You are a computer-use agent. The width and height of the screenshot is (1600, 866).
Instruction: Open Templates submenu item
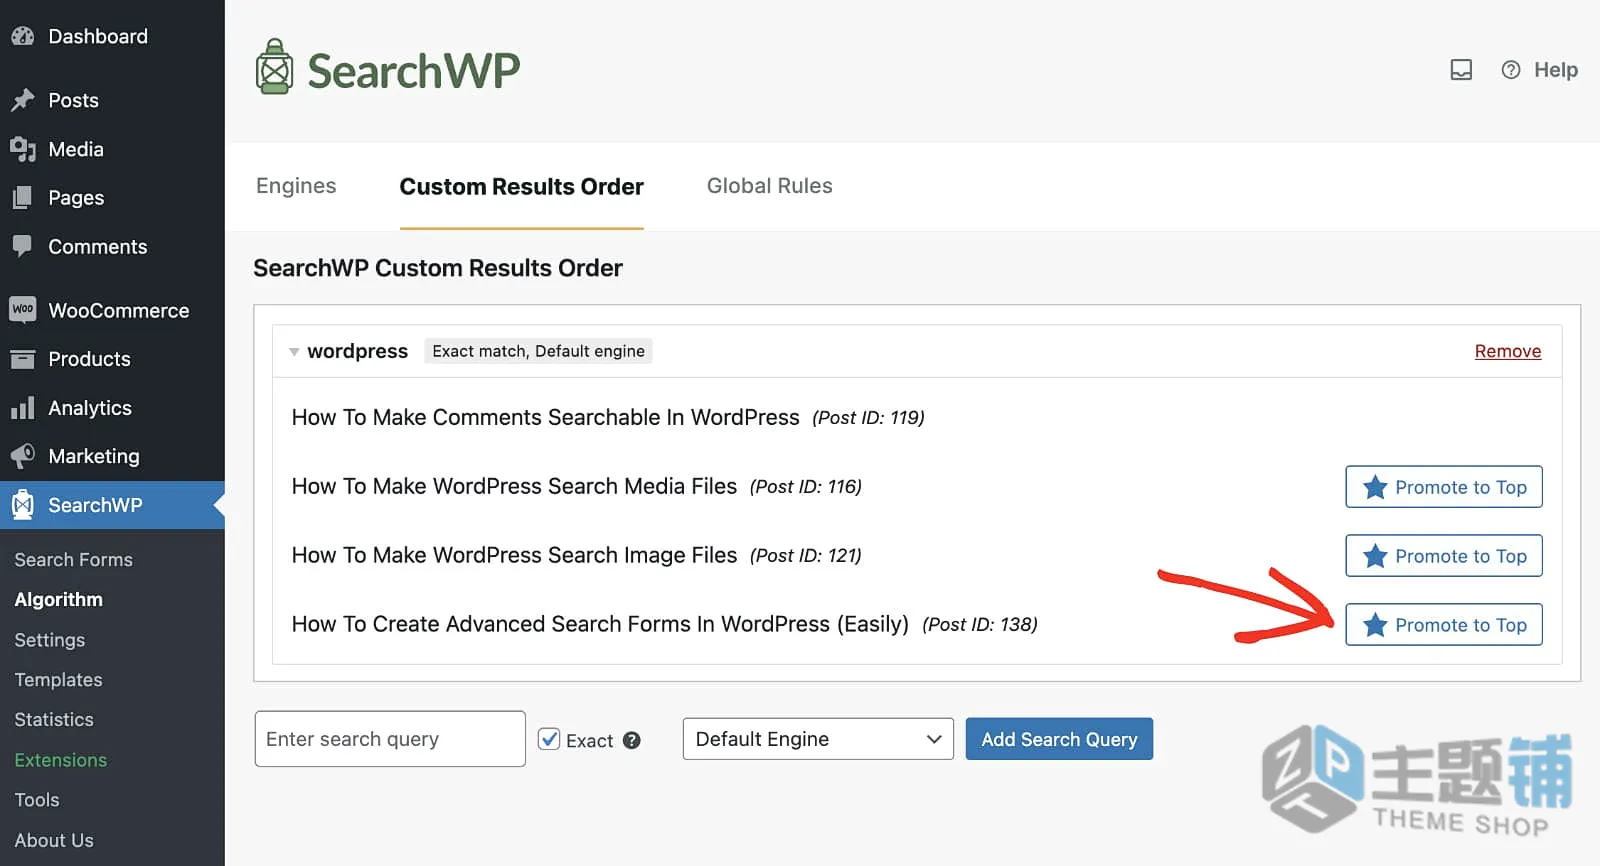coord(58,680)
